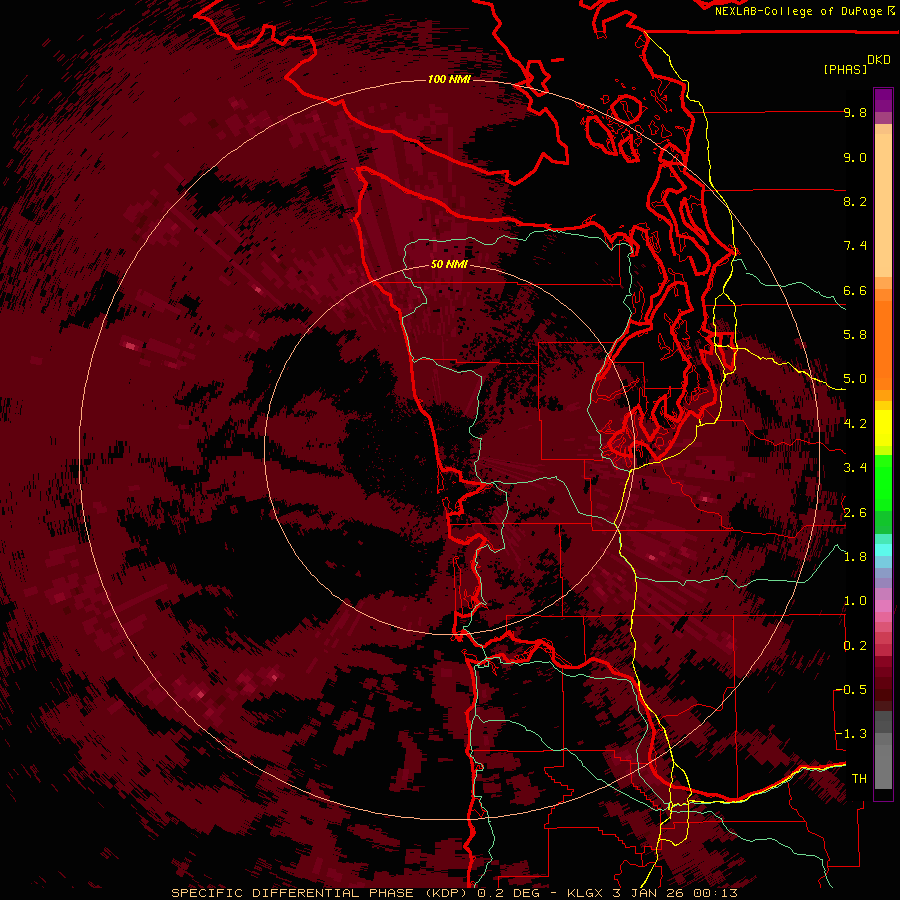Pick the dark orange color scale segment
Image resolution: width=900 pixels, height=900 pixels.
pyautogui.click(x=883, y=344)
